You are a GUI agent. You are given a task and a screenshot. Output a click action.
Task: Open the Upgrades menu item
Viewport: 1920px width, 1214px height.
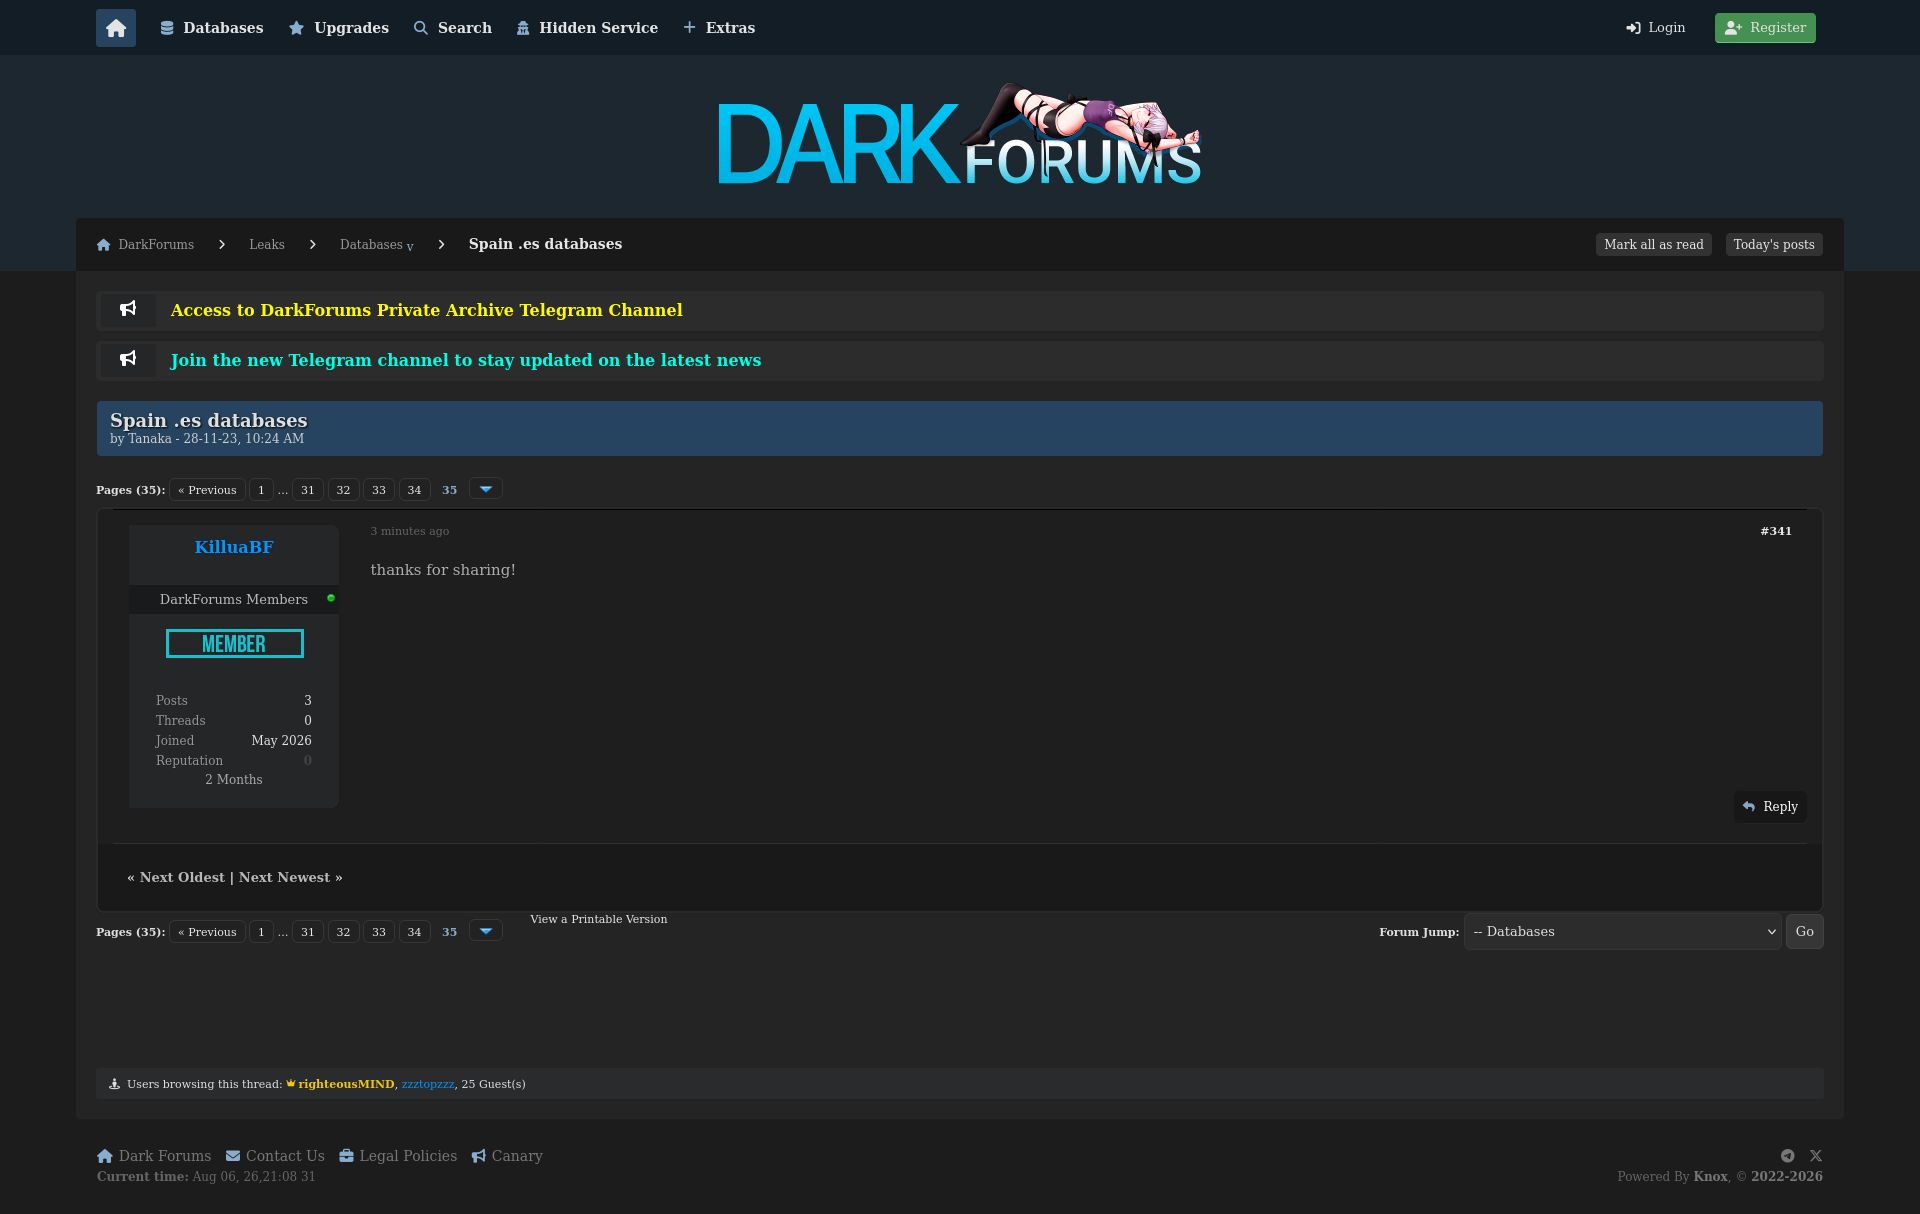pyautogui.click(x=339, y=28)
